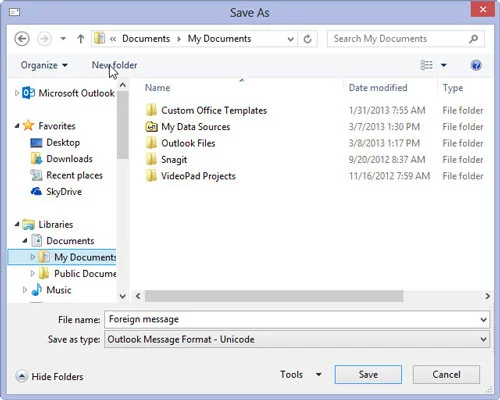Refresh the My Documents folder view

[307, 39]
